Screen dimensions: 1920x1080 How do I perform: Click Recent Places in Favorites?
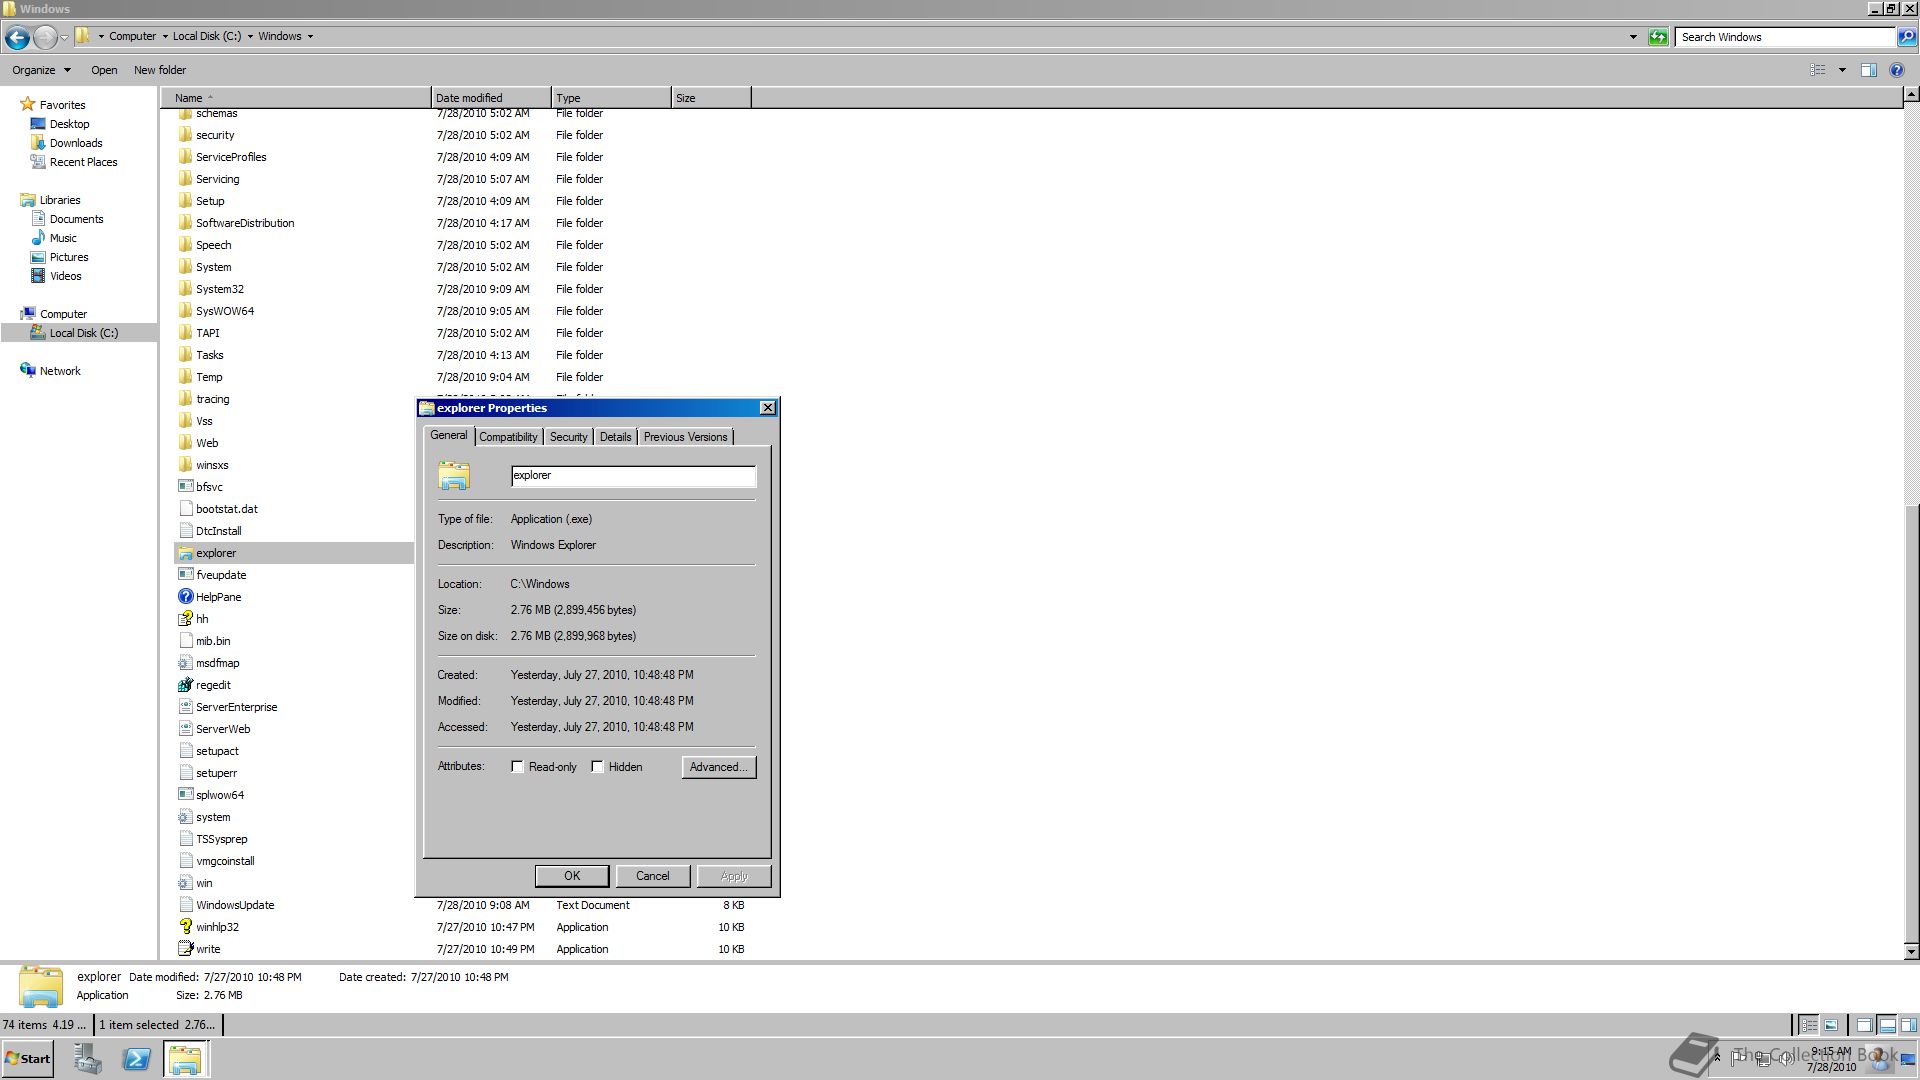(84, 162)
